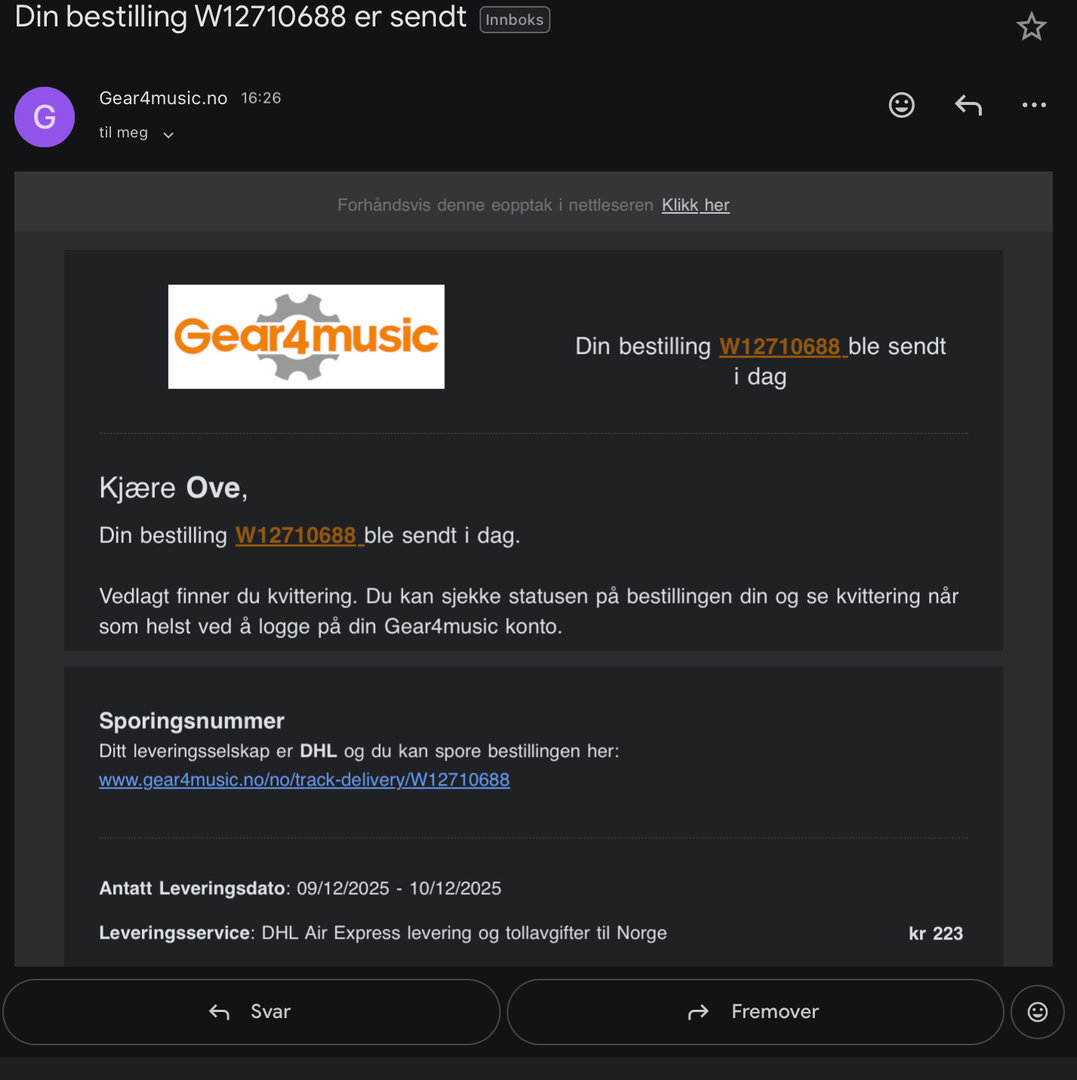
Task: Click the 16:26 timestamp
Action: click(x=261, y=98)
